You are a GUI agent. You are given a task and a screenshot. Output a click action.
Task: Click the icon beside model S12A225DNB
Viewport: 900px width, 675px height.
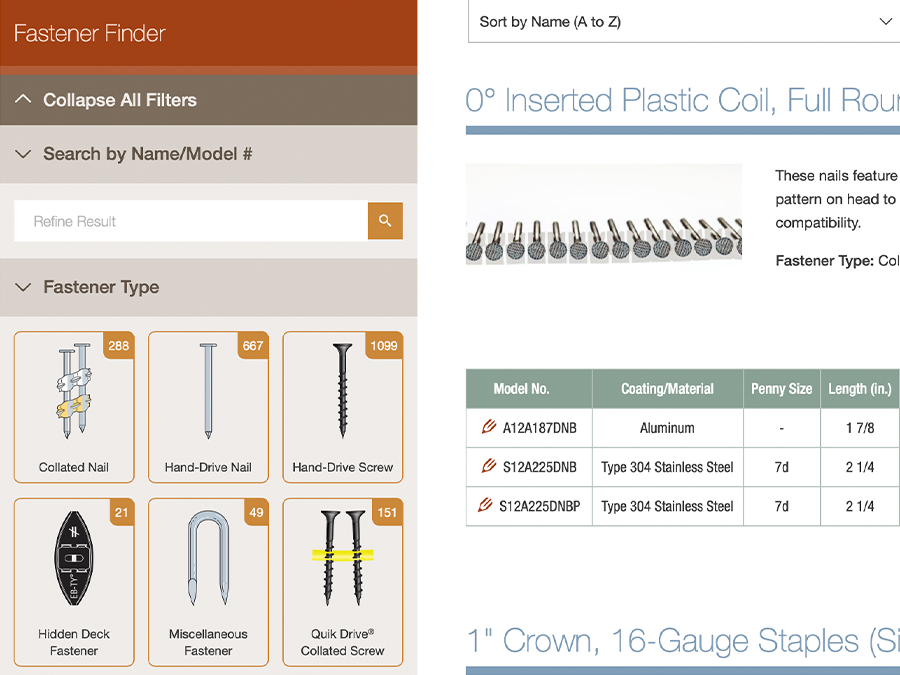[x=489, y=467]
